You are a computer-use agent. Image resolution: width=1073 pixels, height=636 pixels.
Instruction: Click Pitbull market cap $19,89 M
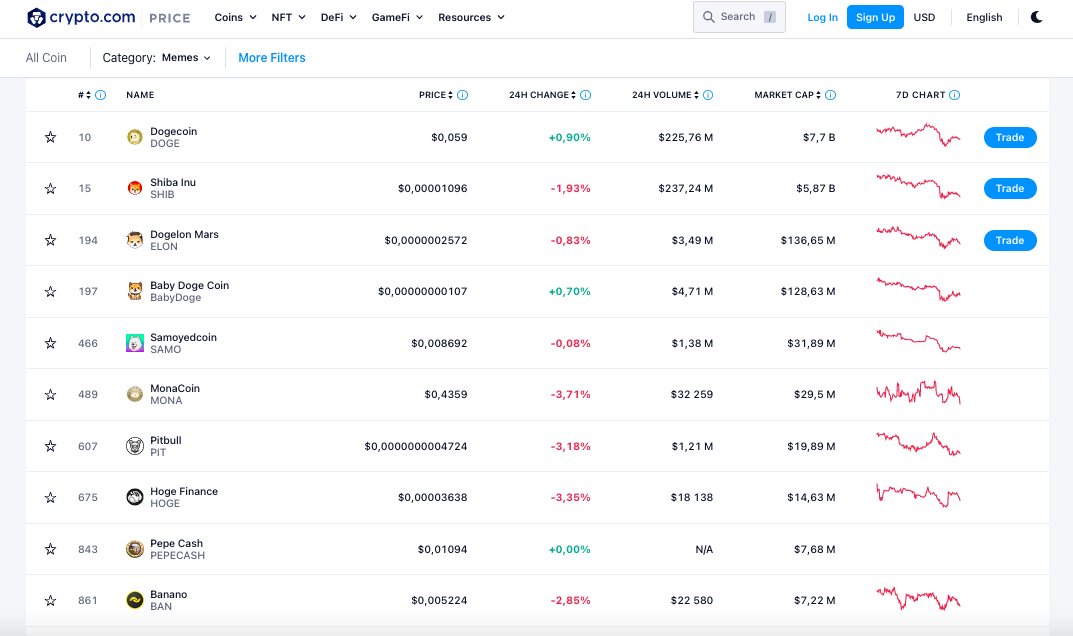(x=811, y=446)
